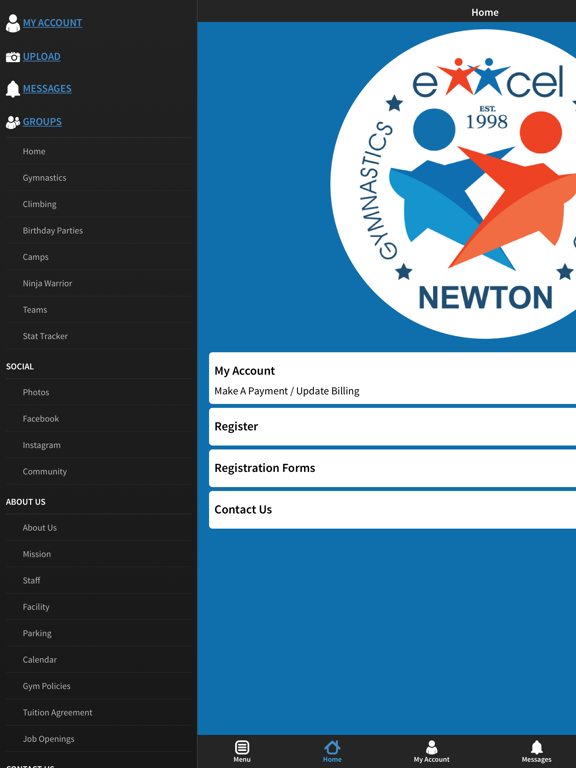576x768 pixels.
Task: Click the Groups people icon
Action: click(13, 122)
